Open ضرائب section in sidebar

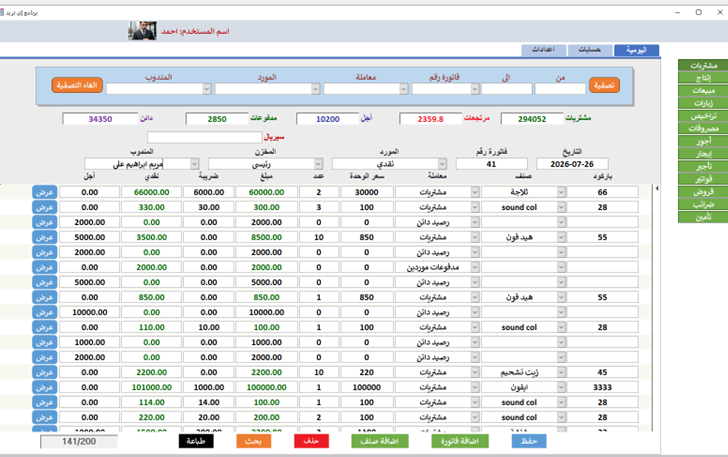pos(703,204)
